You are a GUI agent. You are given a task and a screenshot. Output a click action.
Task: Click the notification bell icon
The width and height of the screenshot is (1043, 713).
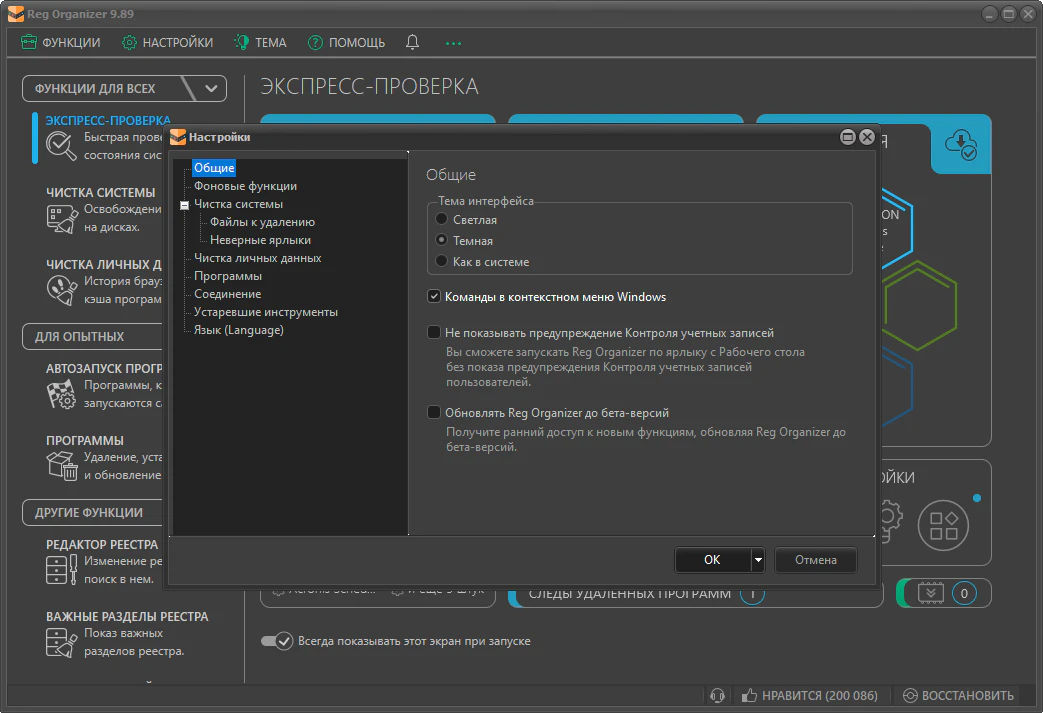(412, 43)
